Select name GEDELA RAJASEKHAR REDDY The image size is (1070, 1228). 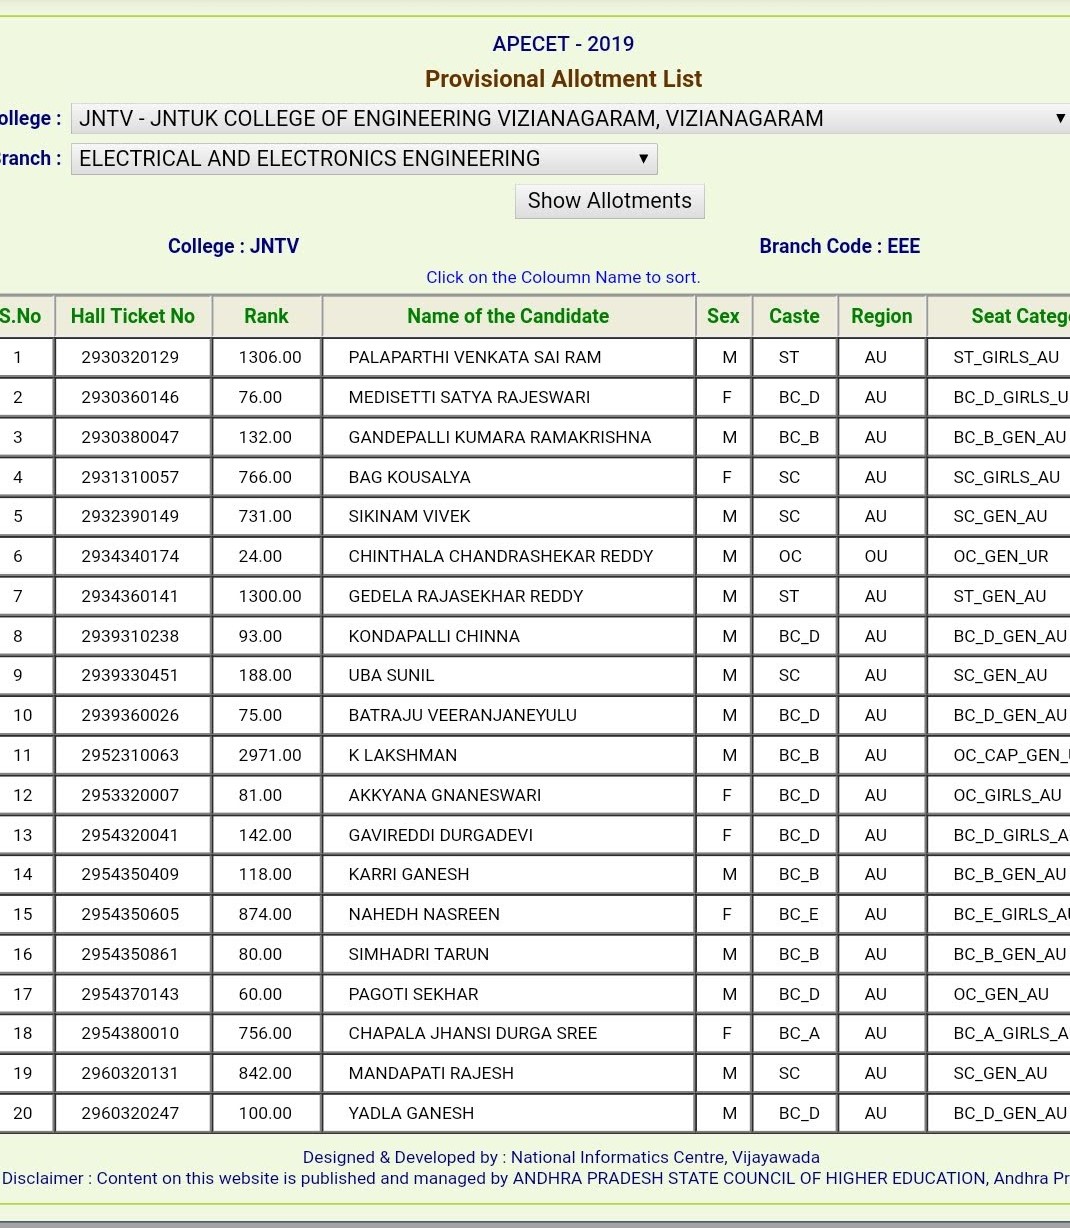coord(466,596)
